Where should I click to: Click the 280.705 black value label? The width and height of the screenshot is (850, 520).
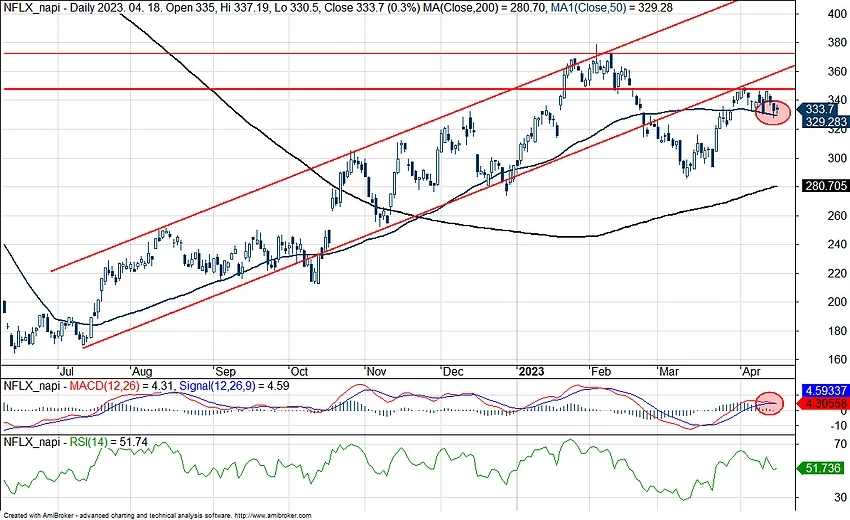825,186
